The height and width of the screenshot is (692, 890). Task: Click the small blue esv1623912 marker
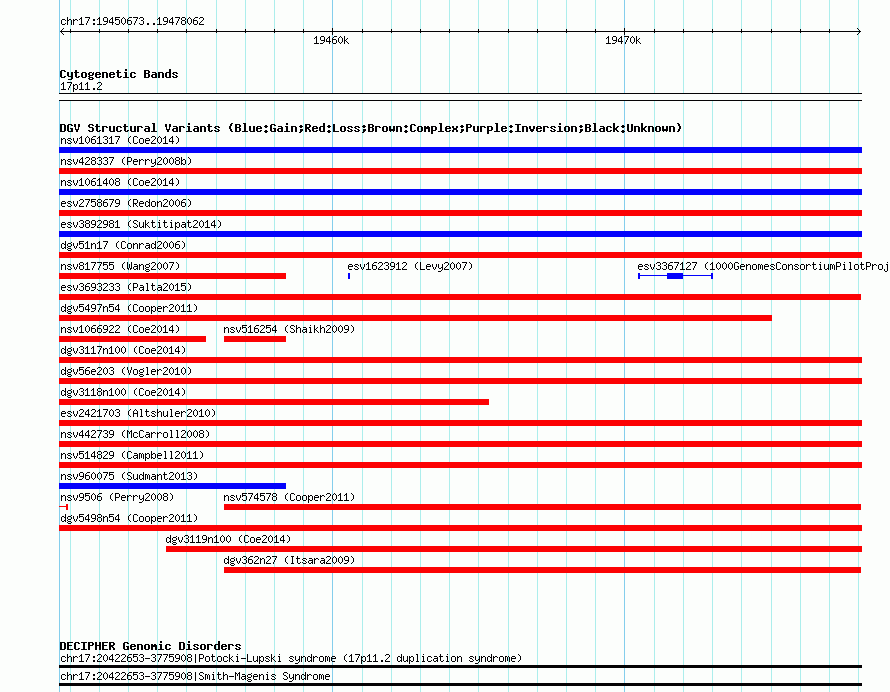click(x=349, y=276)
